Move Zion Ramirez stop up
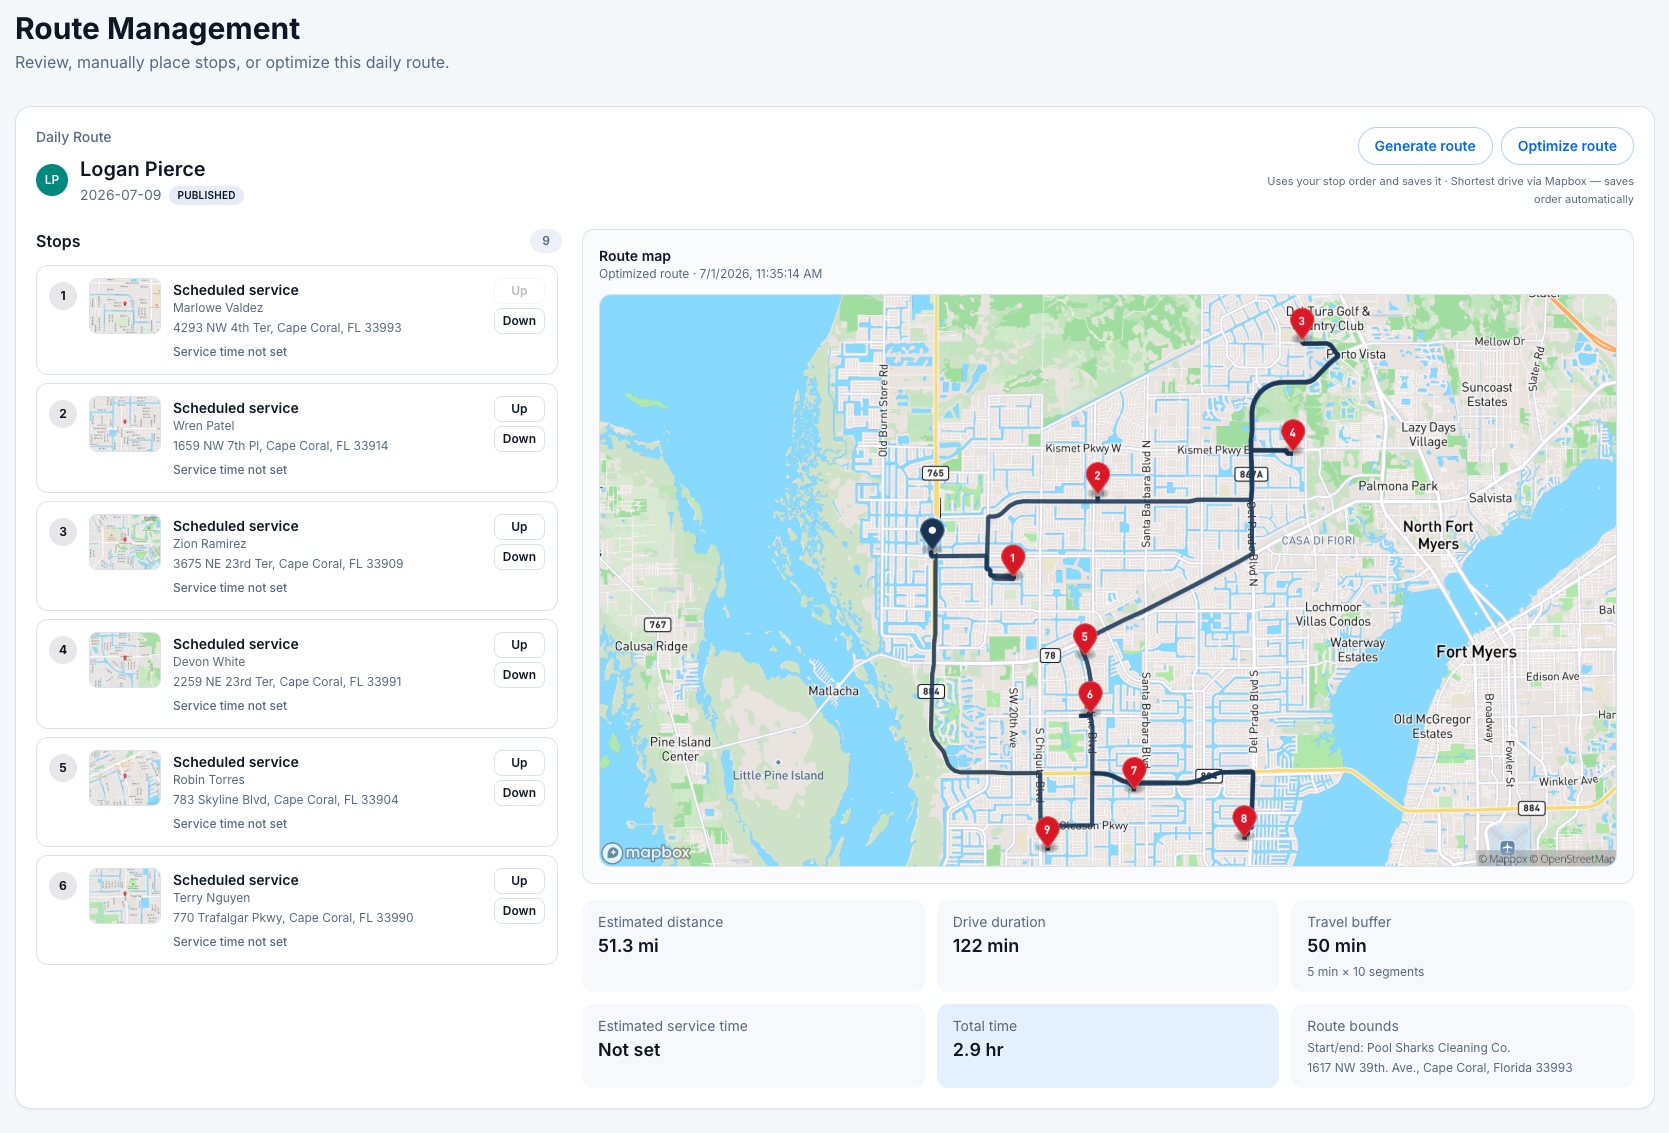 tap(519, 527)
